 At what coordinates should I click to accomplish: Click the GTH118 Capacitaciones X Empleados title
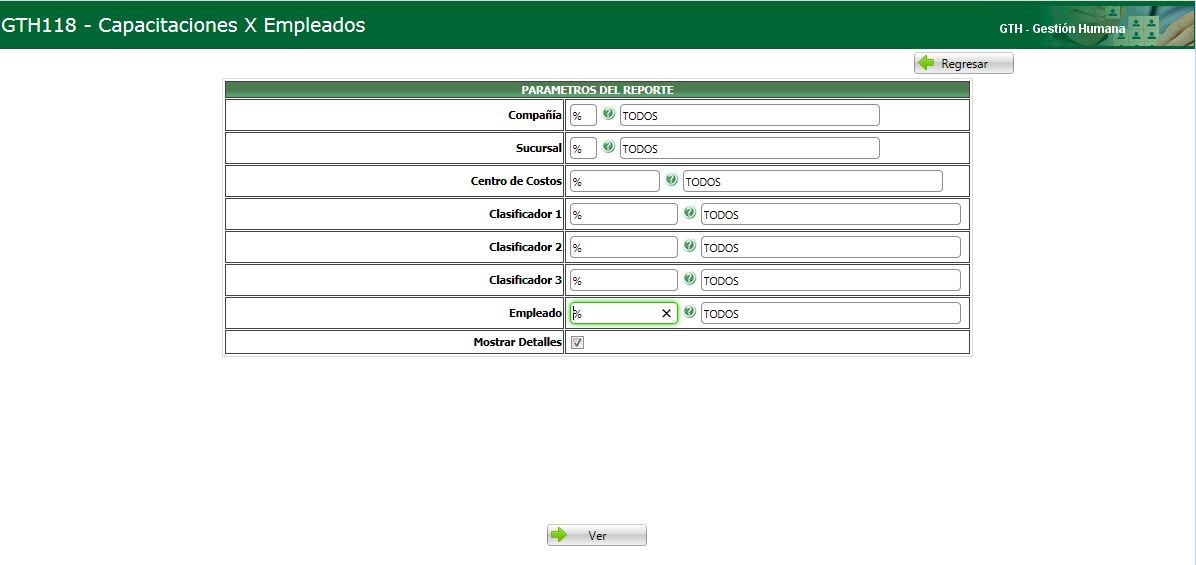pyautogui.click(x=183, y=25)
